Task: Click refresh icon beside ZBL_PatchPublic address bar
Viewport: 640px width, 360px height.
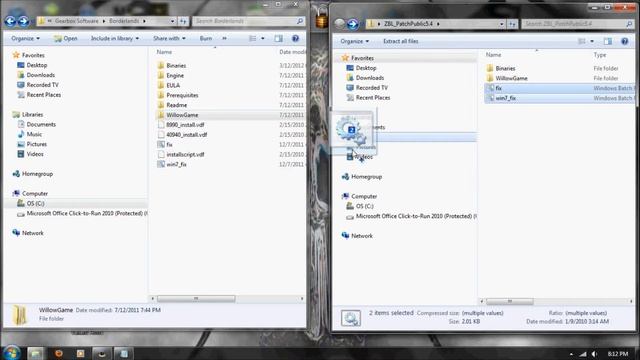Action: point(512,24)
